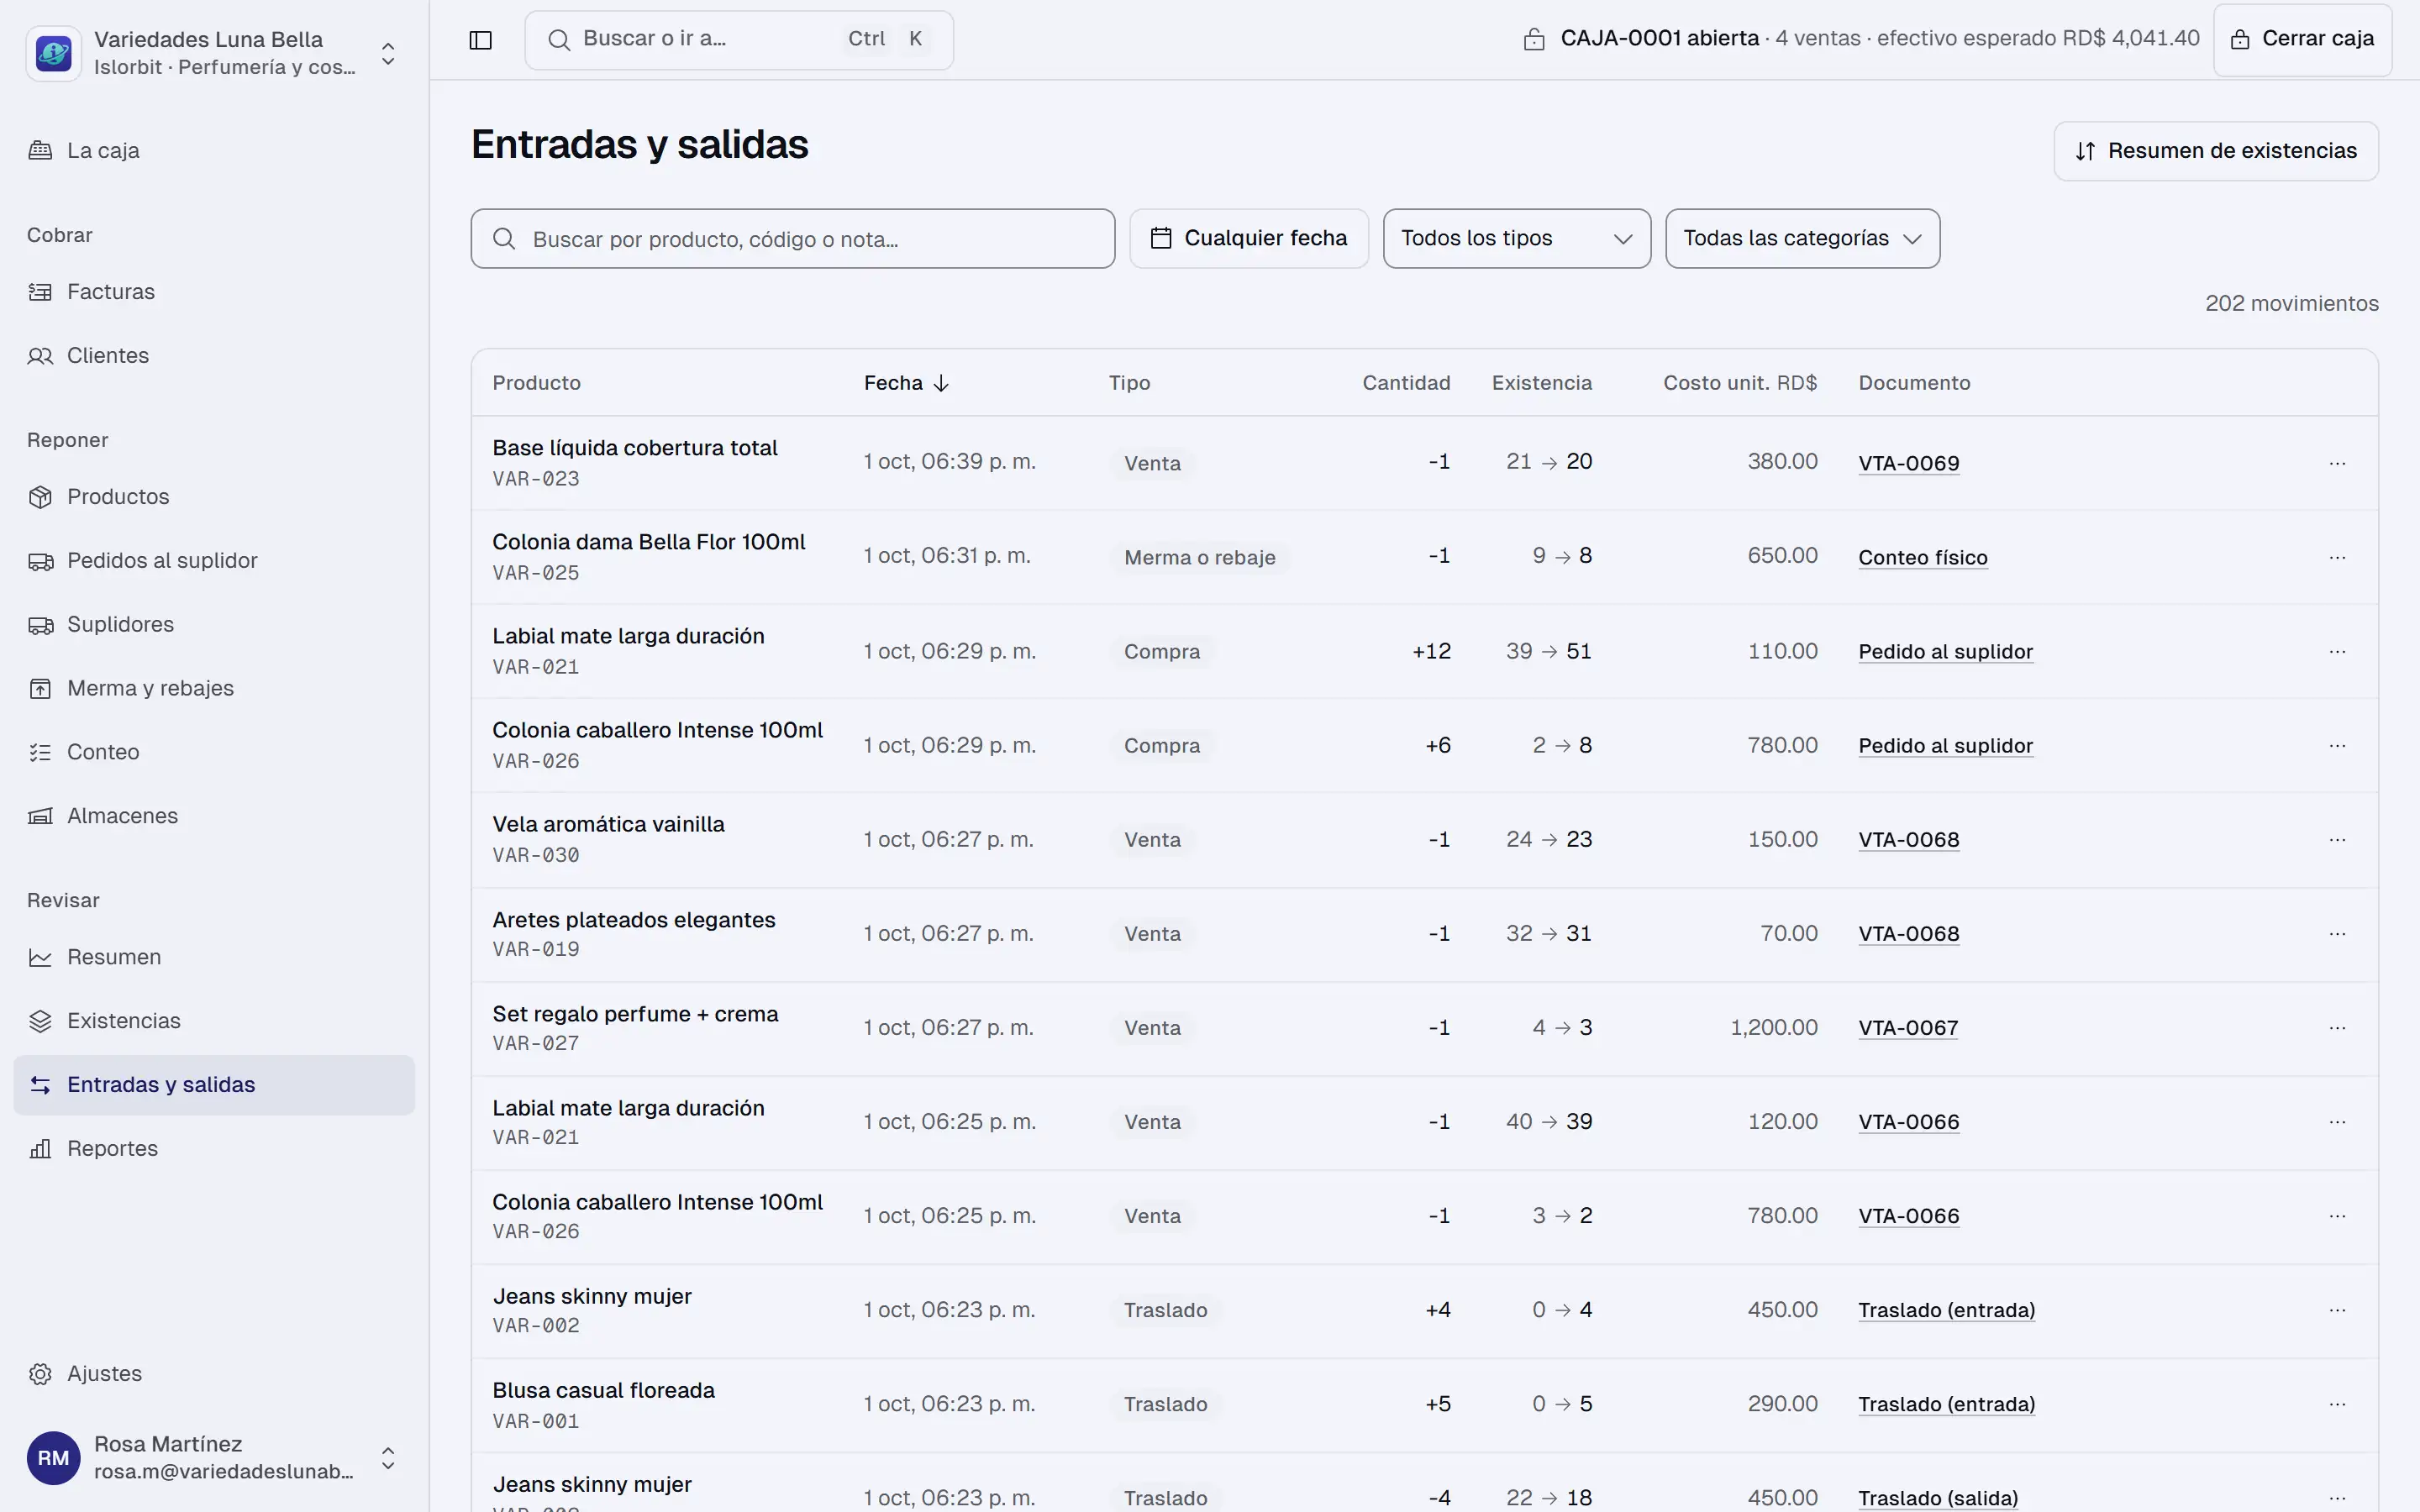Open Pedido al suplidor link for VAR-021

point(1945,651)
